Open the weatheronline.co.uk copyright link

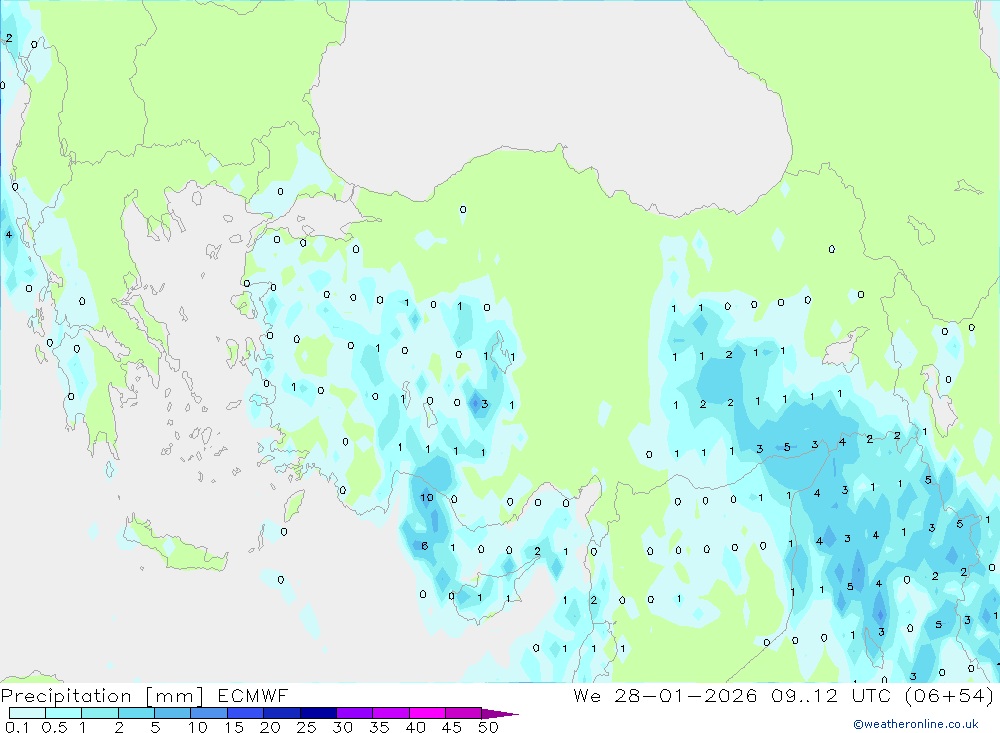pyautogui.click(x=916, y=724)
